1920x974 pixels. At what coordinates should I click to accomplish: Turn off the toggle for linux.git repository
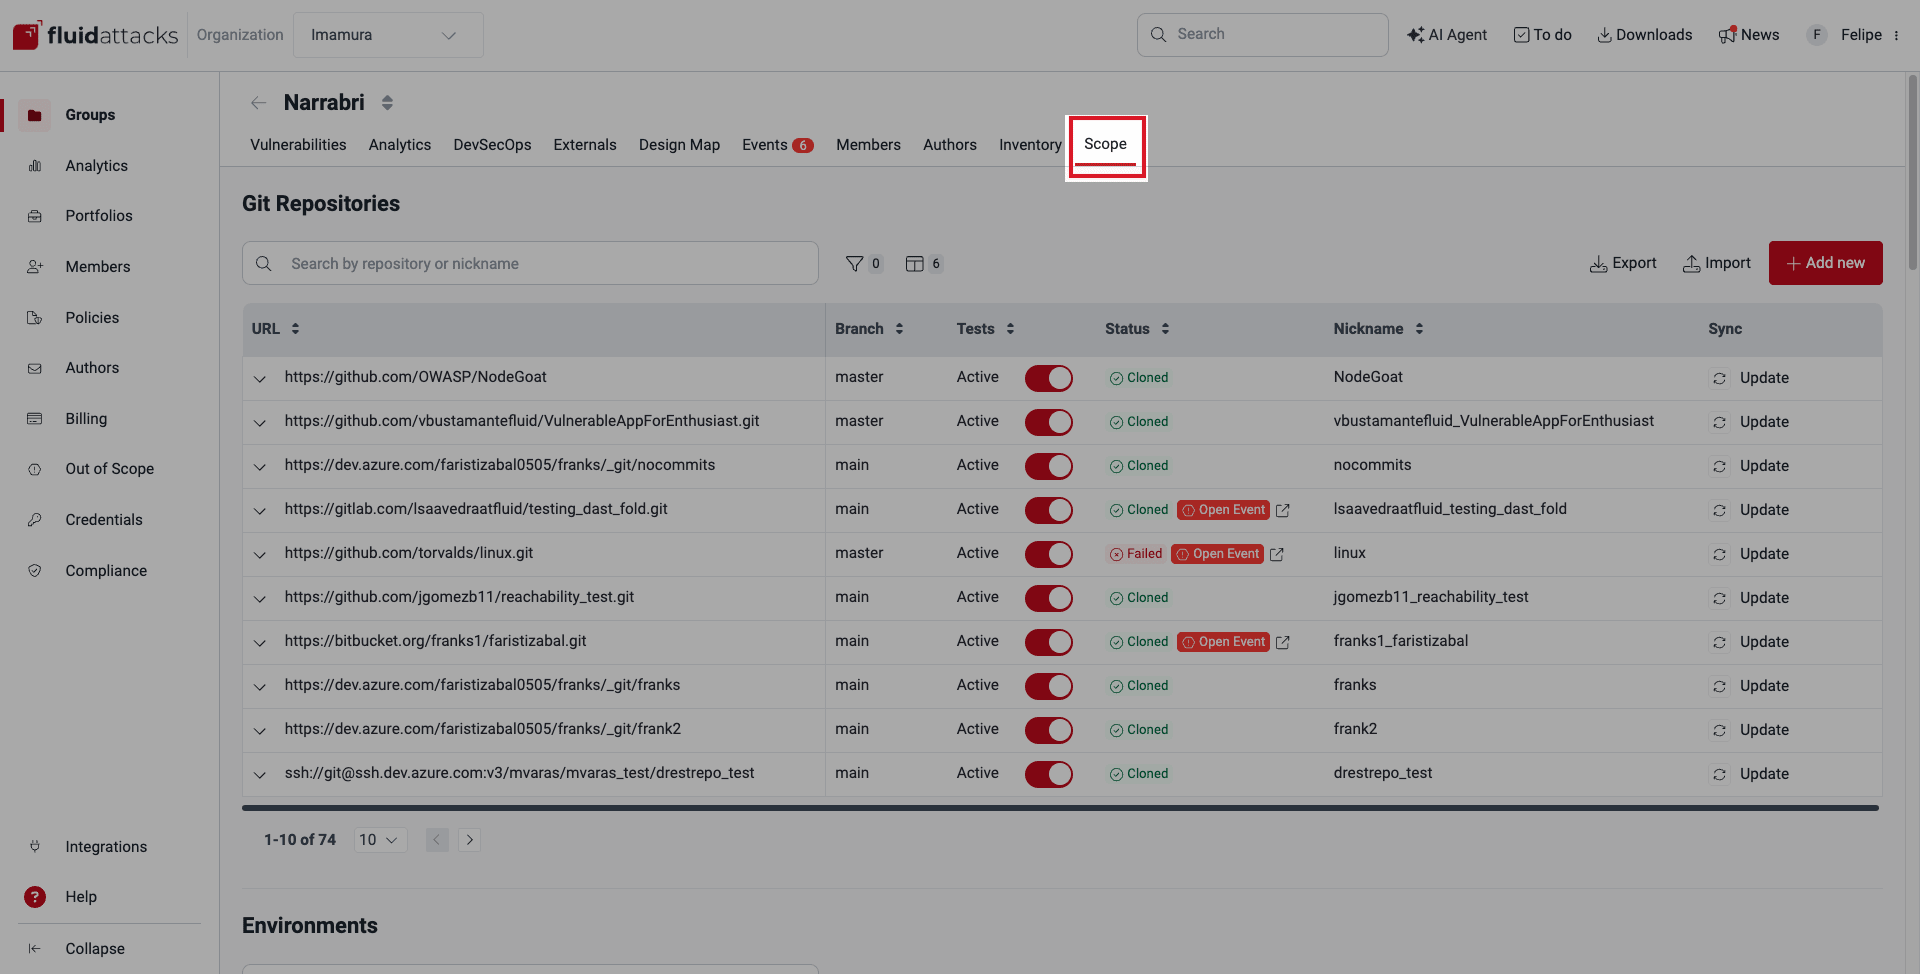pos(1048,554)
